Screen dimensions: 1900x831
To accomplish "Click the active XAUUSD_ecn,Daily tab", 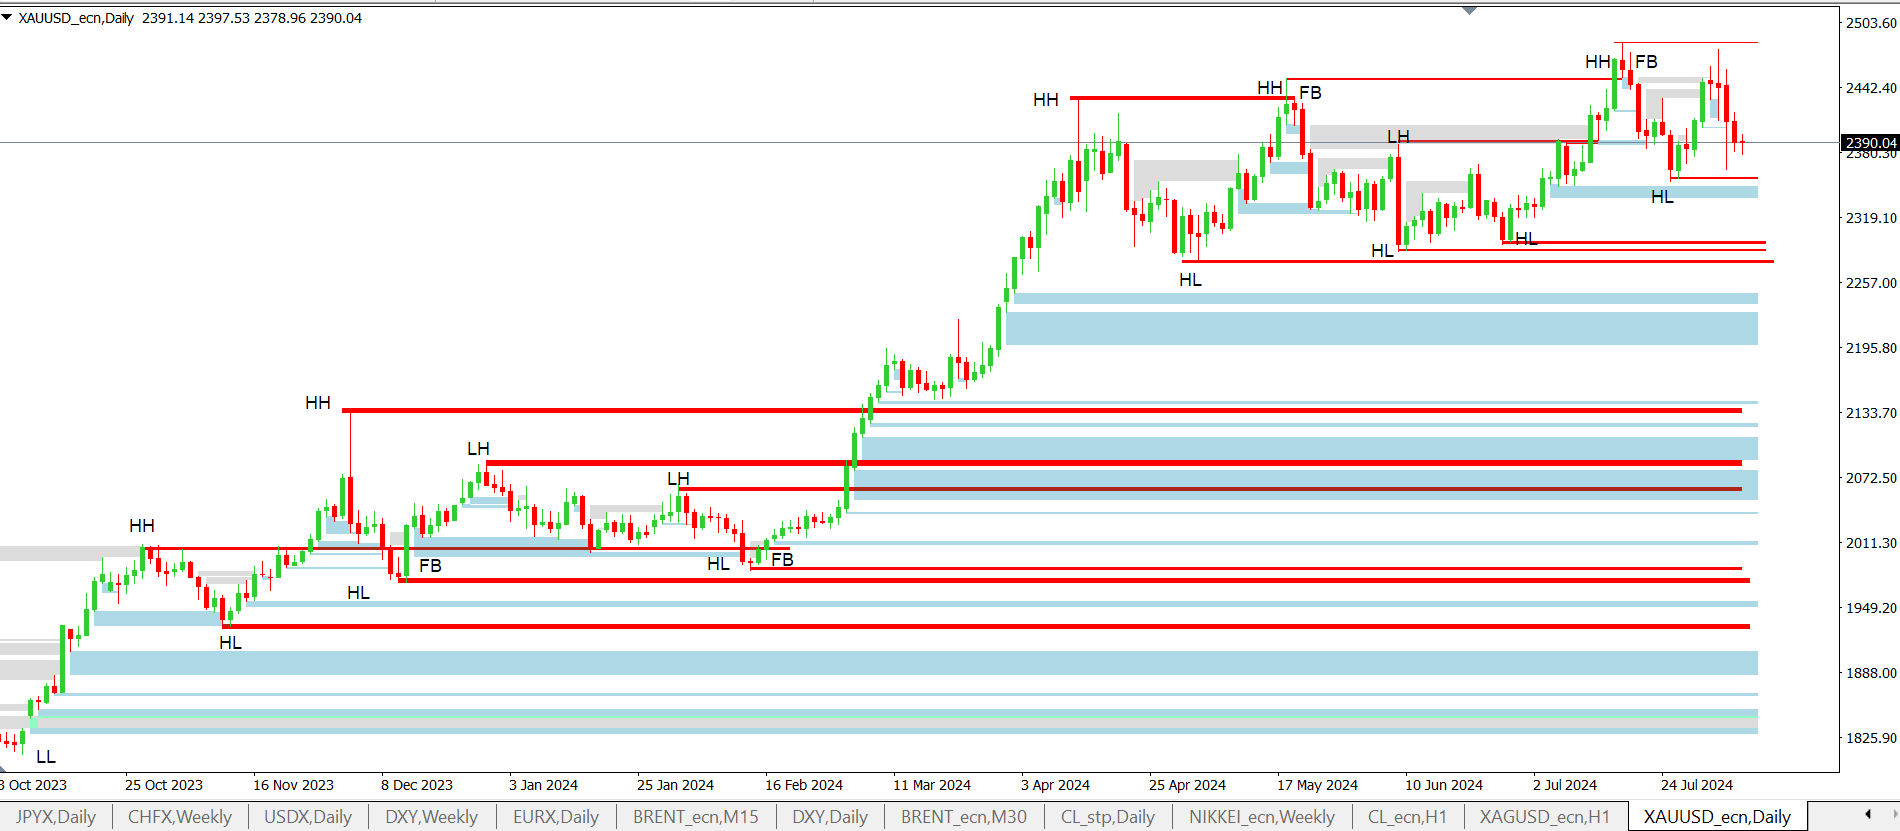I will click(1717, 817).
